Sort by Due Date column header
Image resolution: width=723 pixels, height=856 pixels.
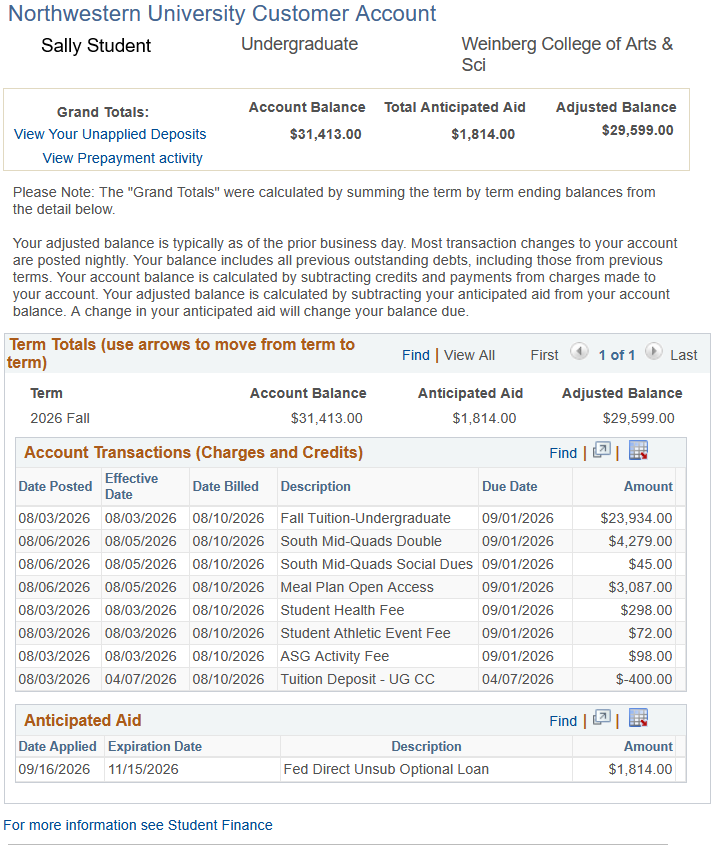tap(509, 486)
